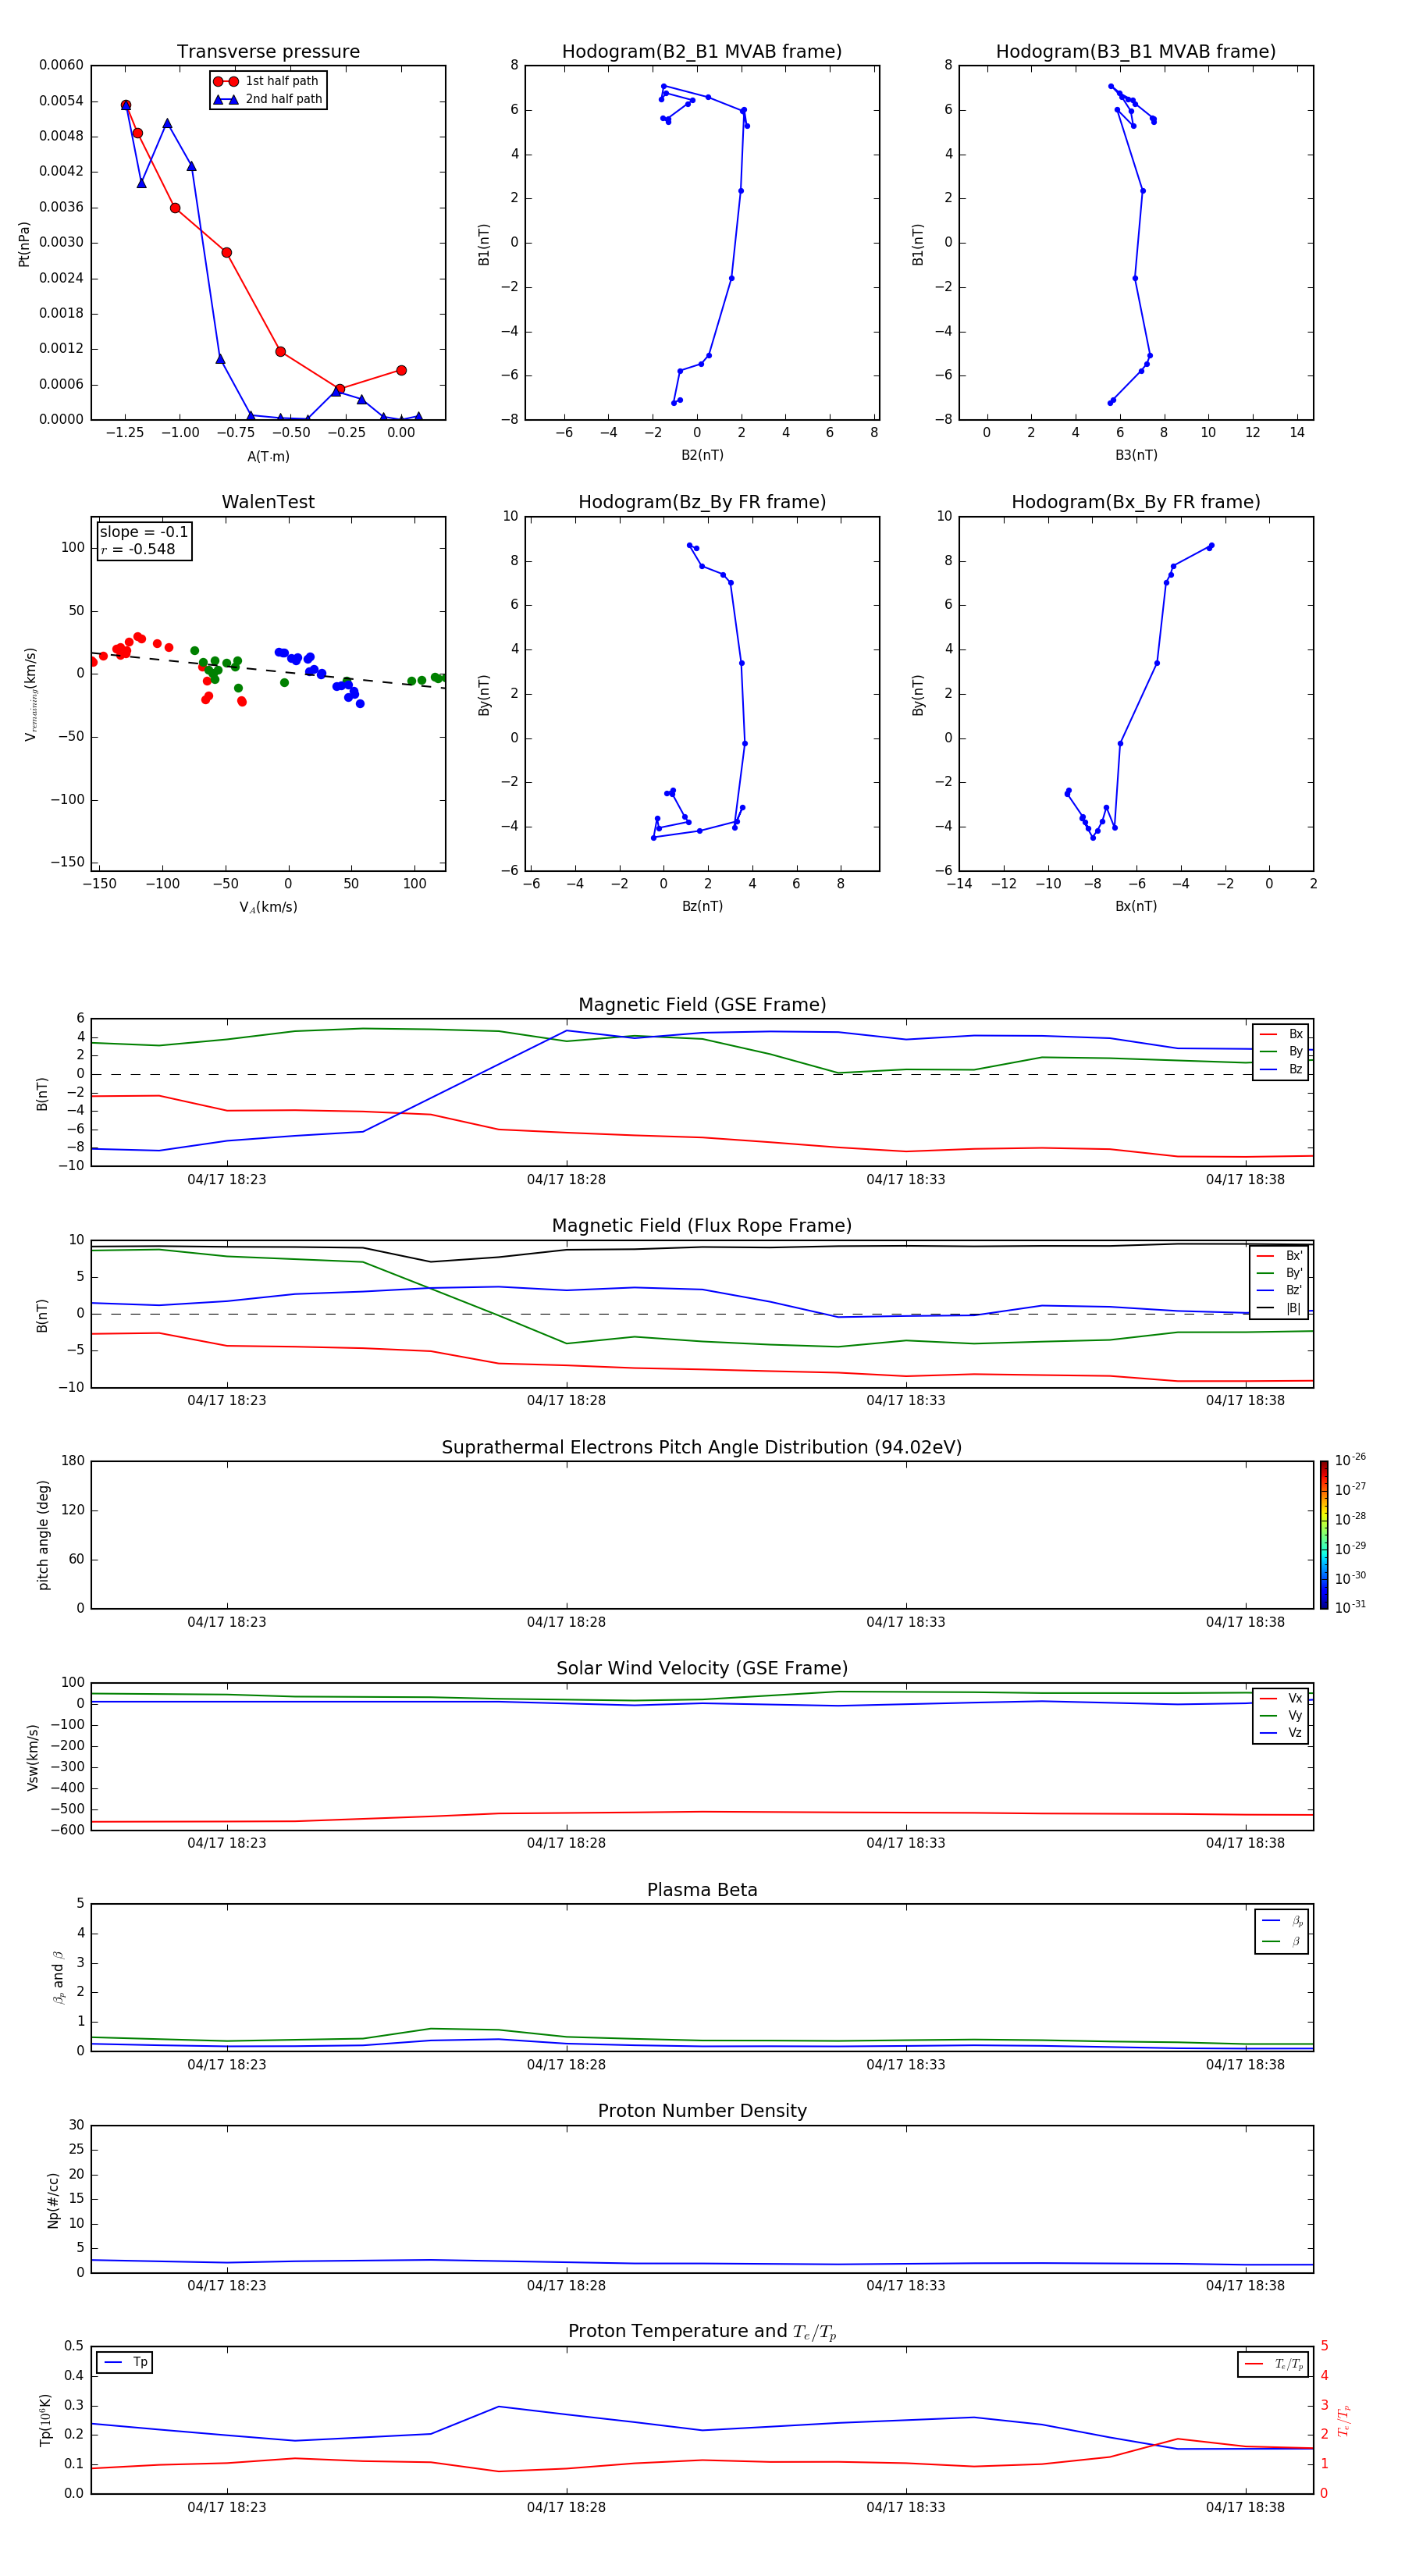Click the 'Magnetic Field (Flux Rope Frame)' title

click(x=702, y=1226)
